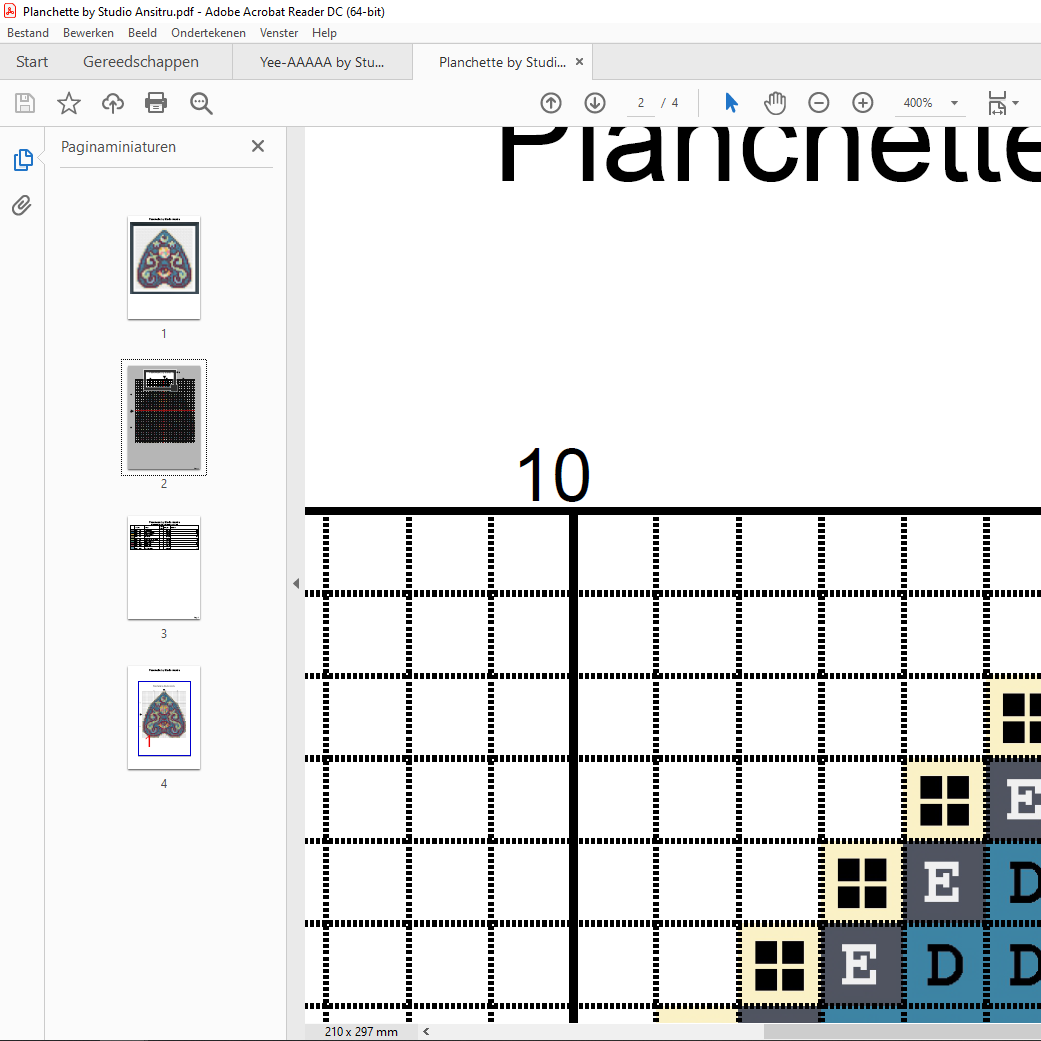The height and width of the screenshot is (1041, 1041).
Task: Open the 400% zoom level dropdown
Action: click(954, 103)
